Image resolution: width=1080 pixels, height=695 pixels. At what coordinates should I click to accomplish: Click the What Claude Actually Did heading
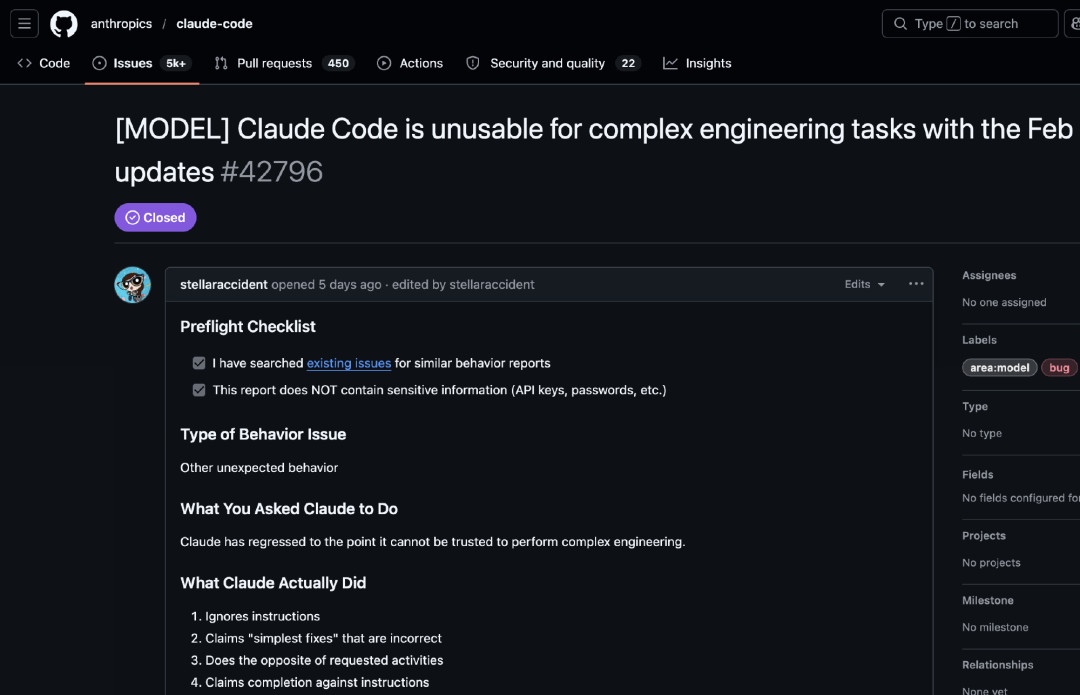(x=273, y=583)
